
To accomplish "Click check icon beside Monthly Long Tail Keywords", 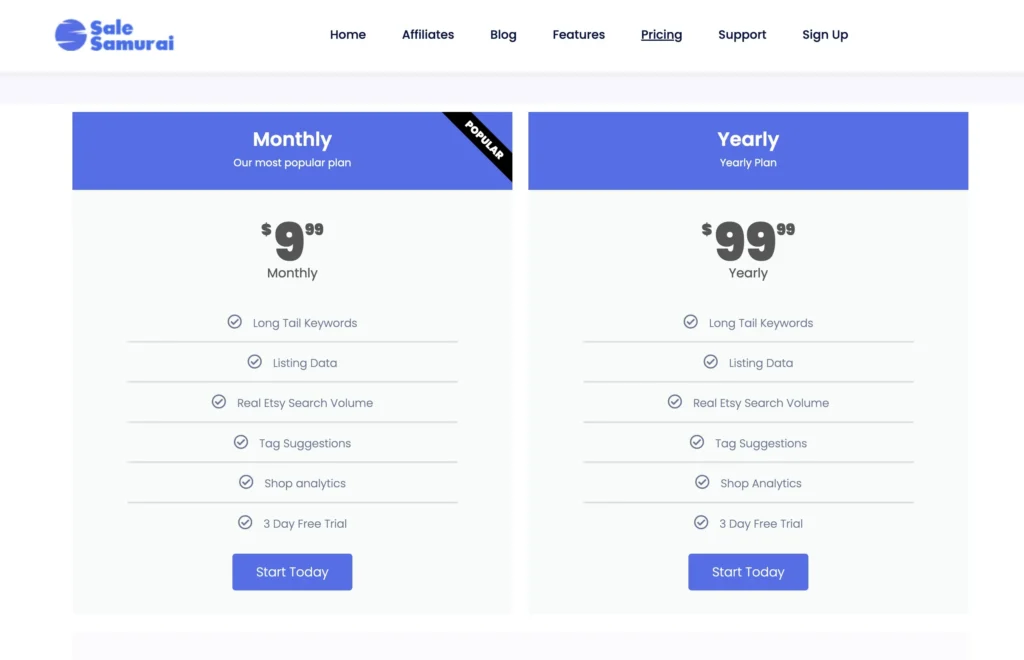I will click(x=234, y=322).
